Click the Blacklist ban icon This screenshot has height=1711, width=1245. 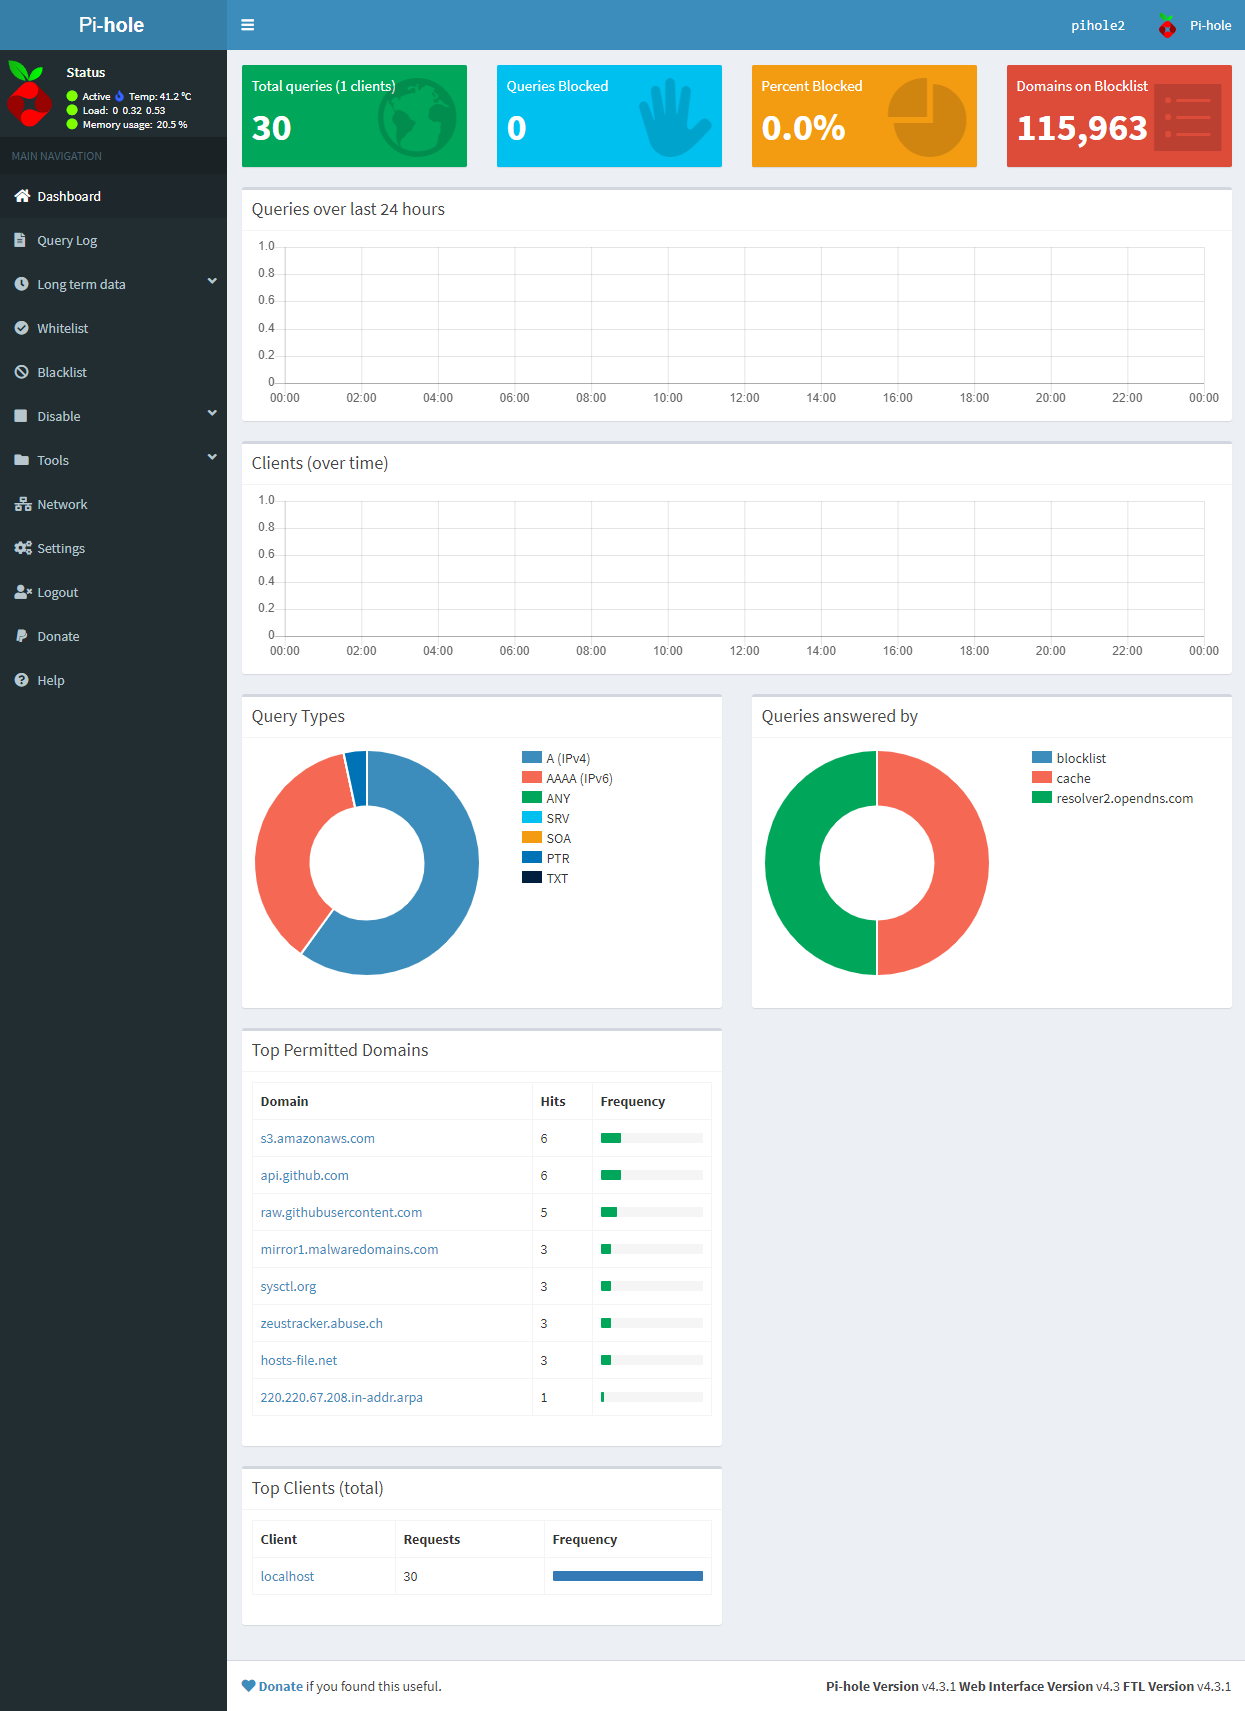21,372
